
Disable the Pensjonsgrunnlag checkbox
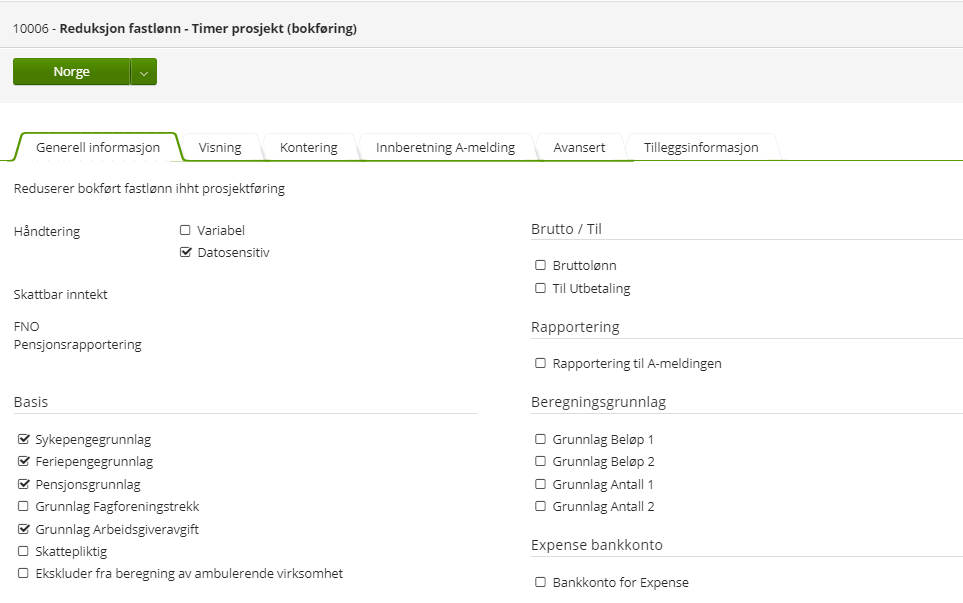pyautogui.click(x=23, y=484)
